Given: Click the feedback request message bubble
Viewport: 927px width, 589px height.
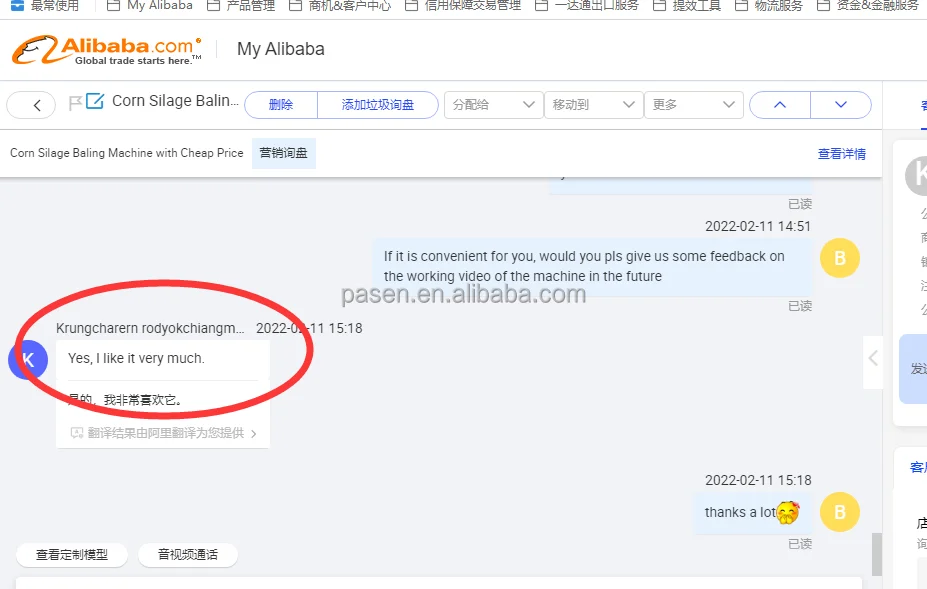Looking at the screenshot, I should [x=592, y=267].
